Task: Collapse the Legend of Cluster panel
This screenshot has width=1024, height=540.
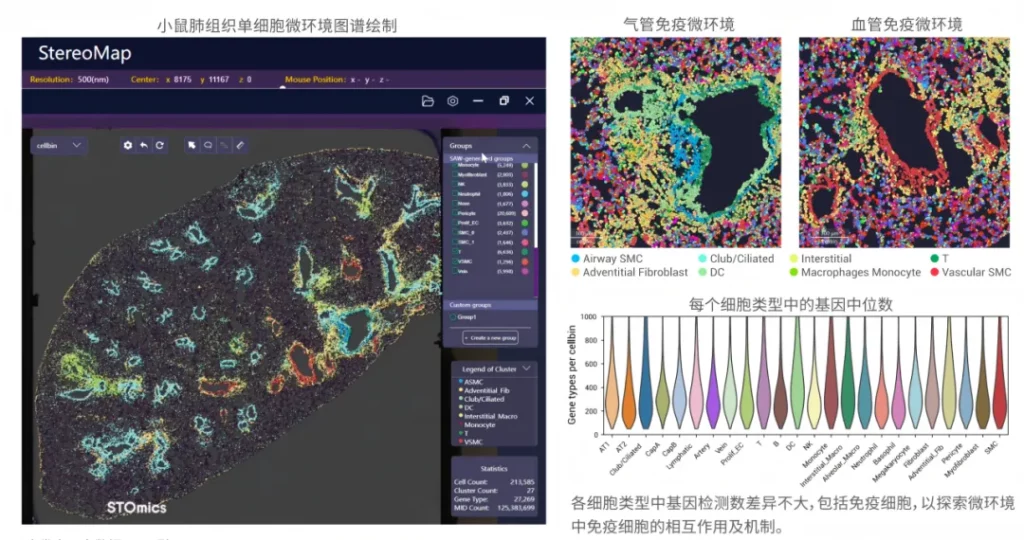Action: (x=528, y=369)
